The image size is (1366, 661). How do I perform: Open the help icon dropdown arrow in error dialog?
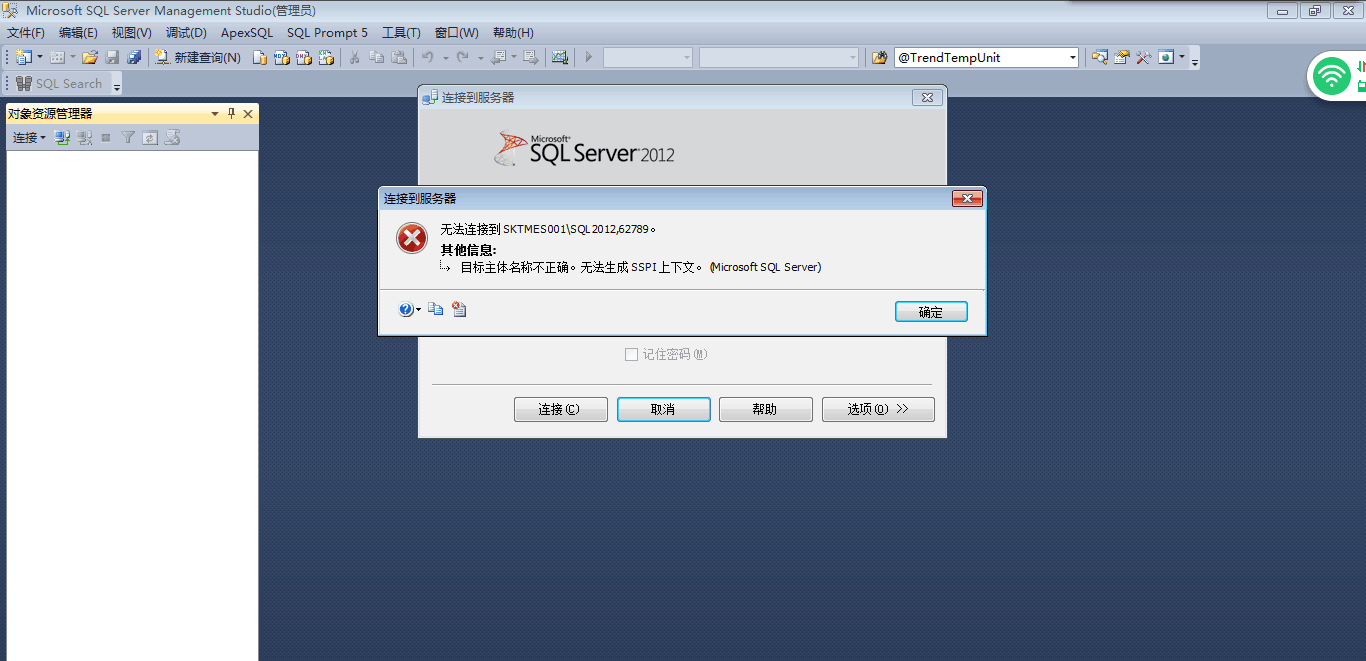tap(418, 310)
